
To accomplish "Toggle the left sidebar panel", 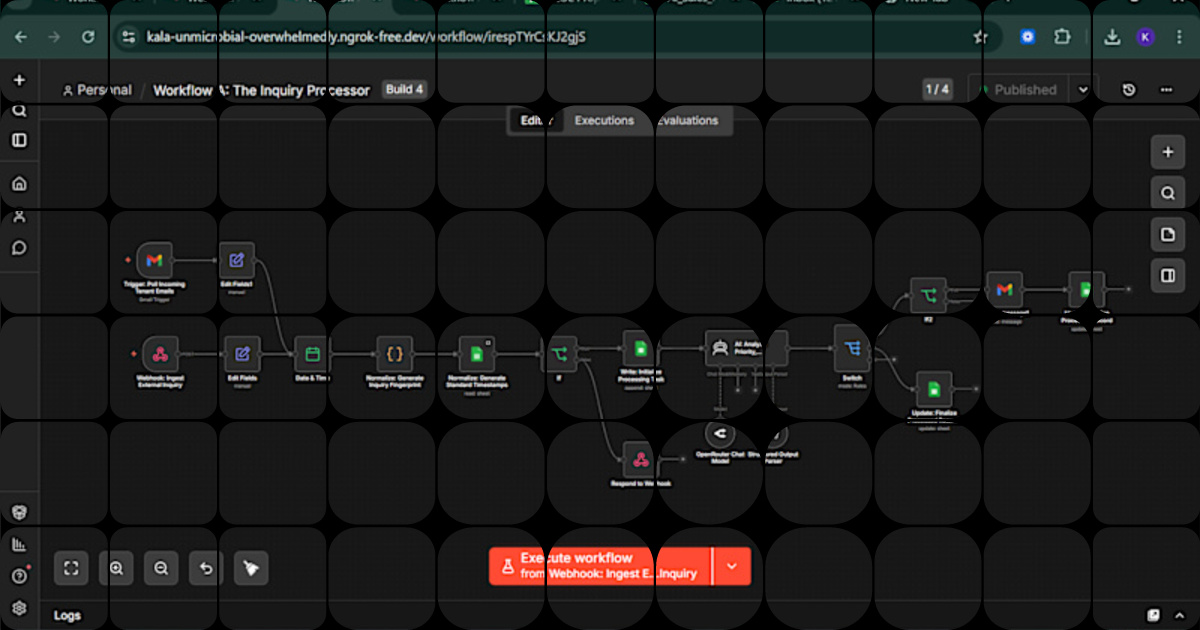I will pos(19,140).
